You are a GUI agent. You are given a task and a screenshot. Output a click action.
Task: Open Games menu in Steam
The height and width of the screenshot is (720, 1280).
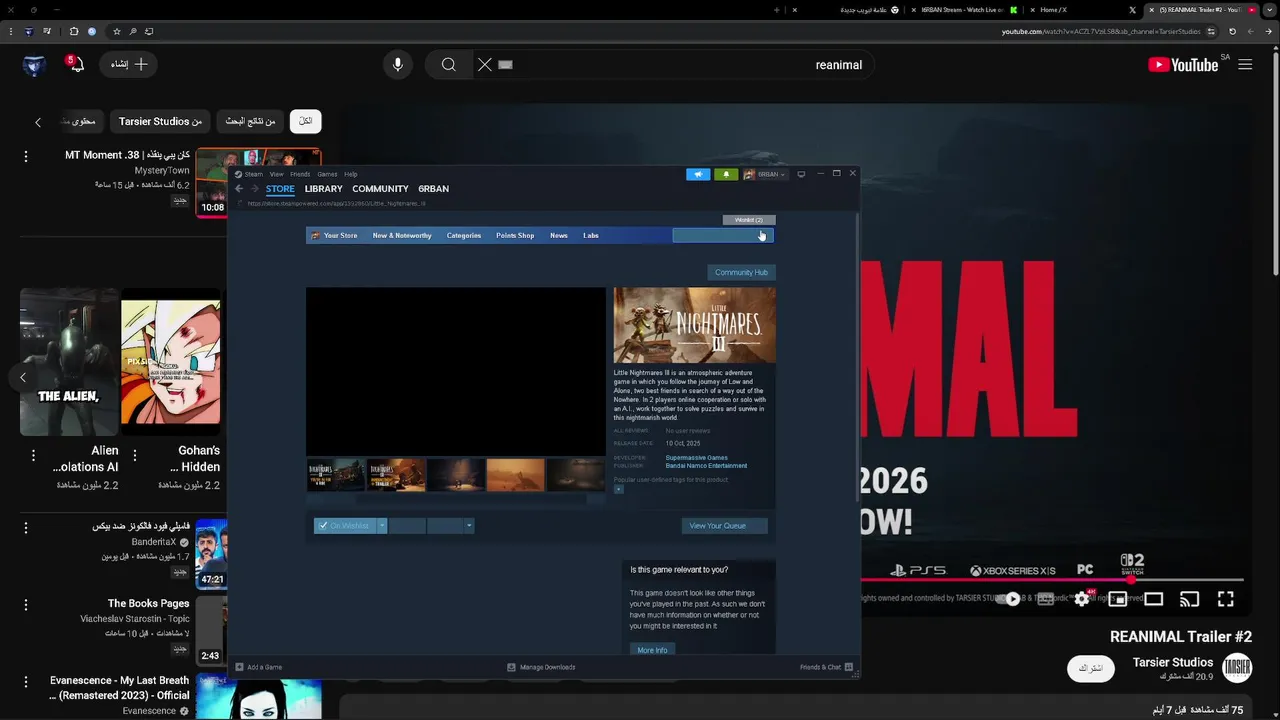[327, 174]
